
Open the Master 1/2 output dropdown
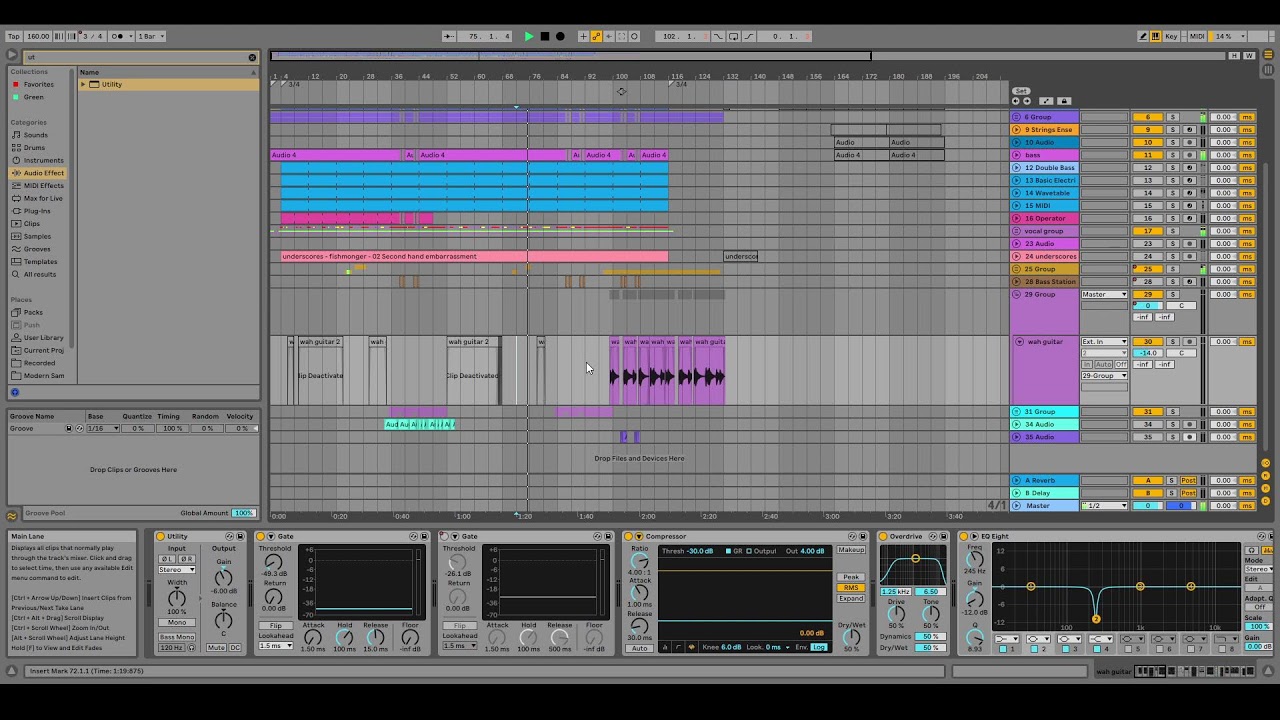pyautogui.click(x=1104, y=506)
